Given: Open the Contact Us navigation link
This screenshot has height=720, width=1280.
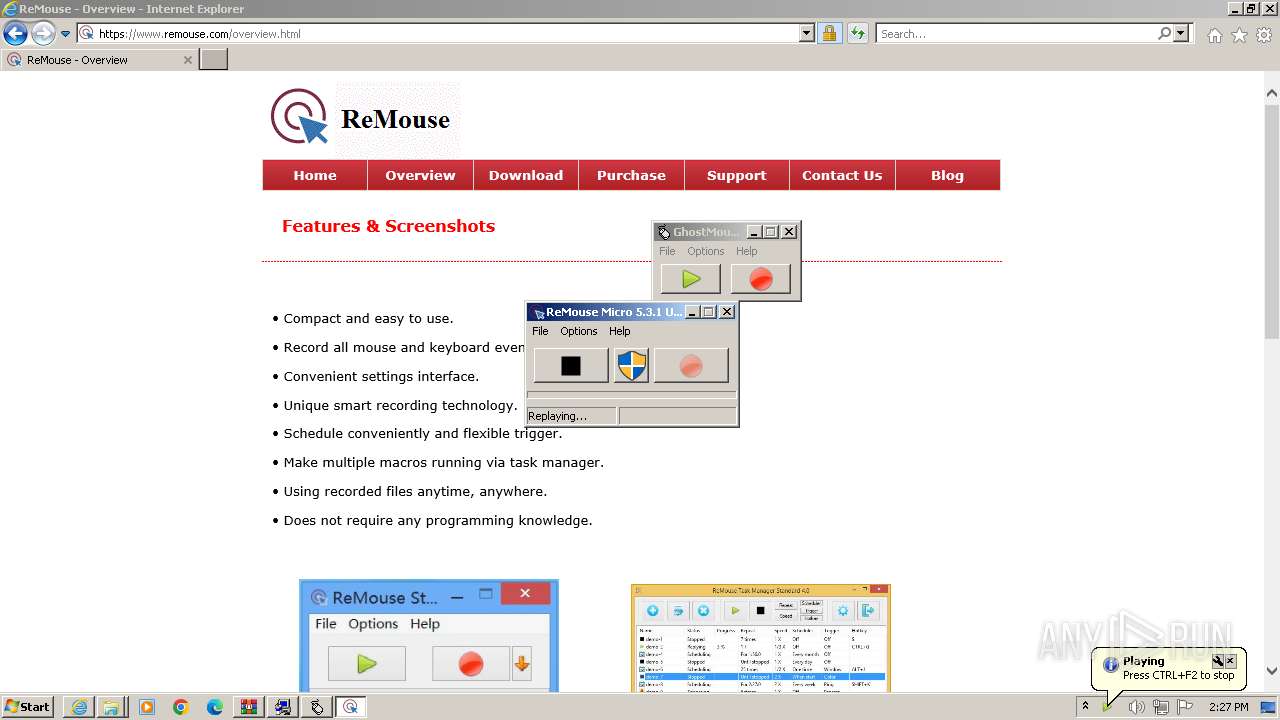Looking at the screenshot, I should pyautogui.click(x=842, y=175).
